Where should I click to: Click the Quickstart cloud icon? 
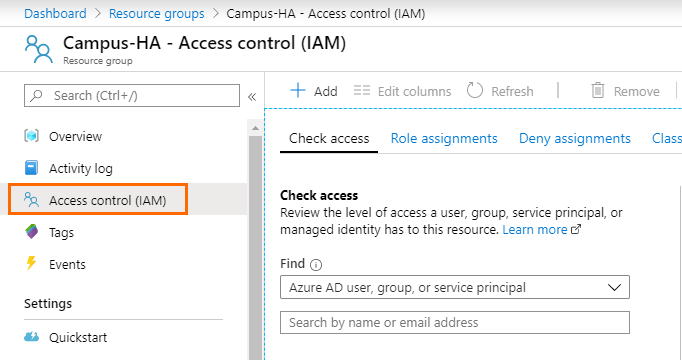pyautogui.click(x=31, y=337)
